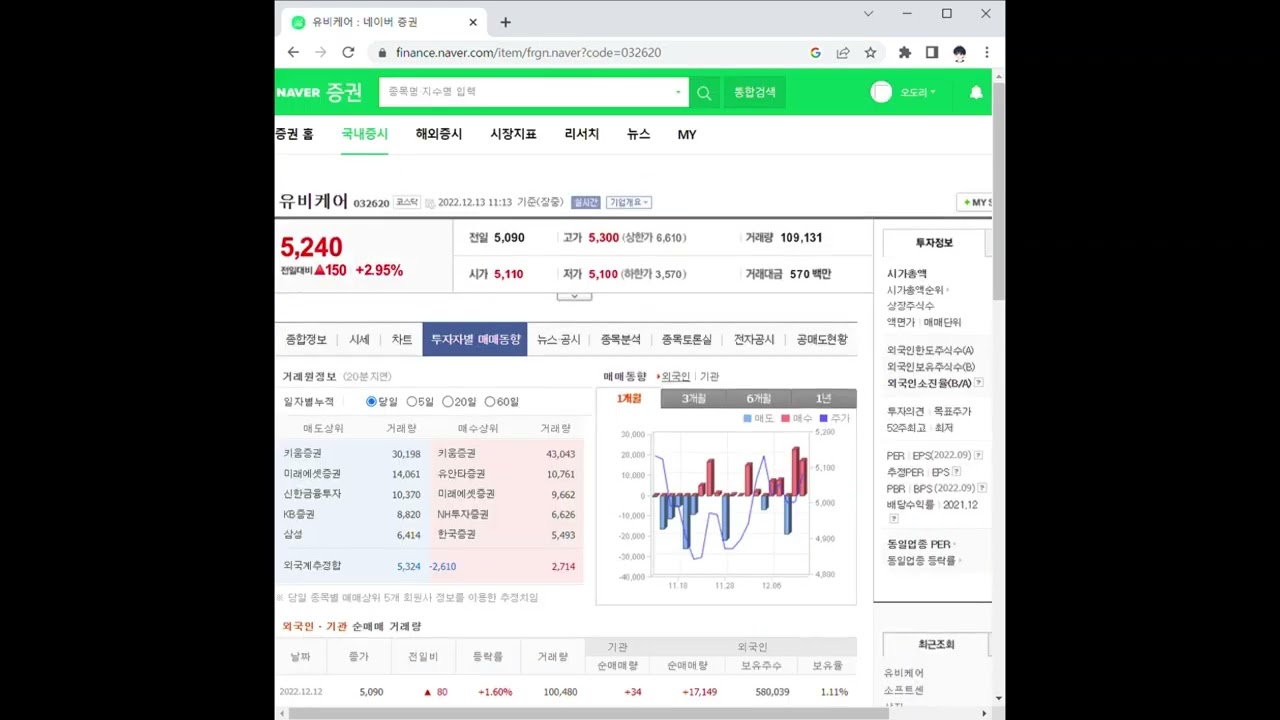
Task: Open the 리서치 menu
Action: pos(581,134)
